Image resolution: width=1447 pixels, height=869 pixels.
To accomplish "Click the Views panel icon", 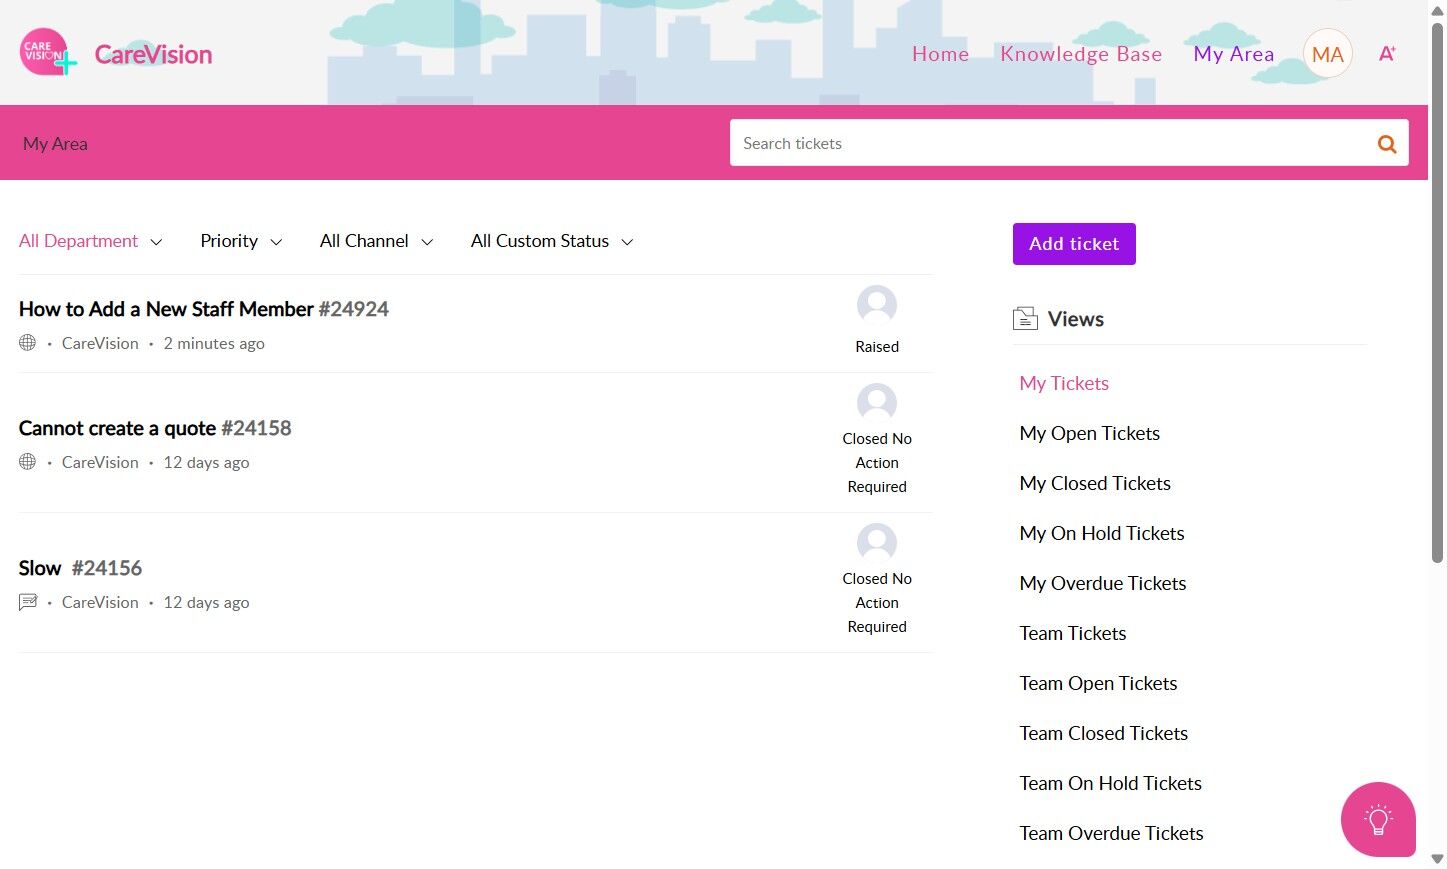I will tap(1025, 319).
